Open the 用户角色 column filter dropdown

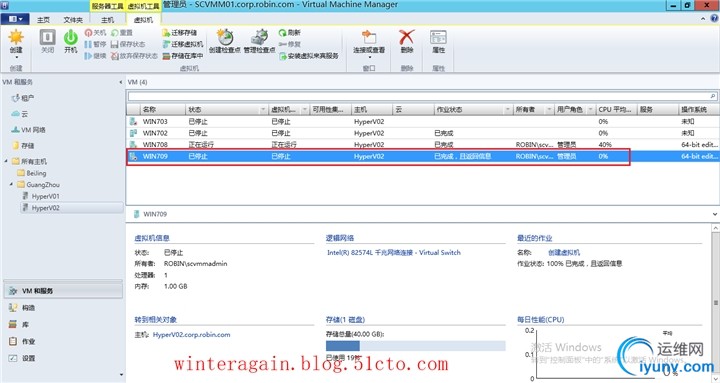click(x=590, y=110)
